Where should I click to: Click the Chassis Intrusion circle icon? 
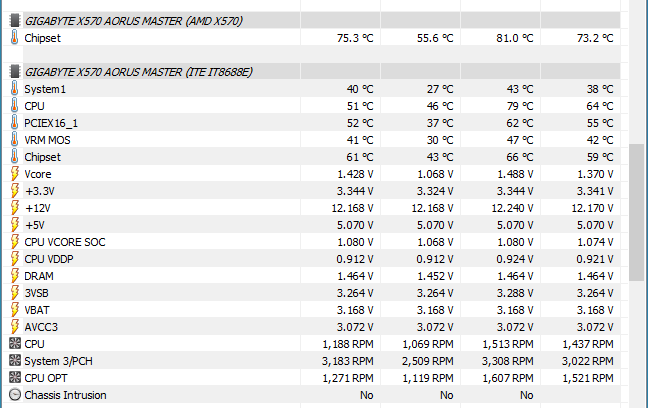(14, 395)
